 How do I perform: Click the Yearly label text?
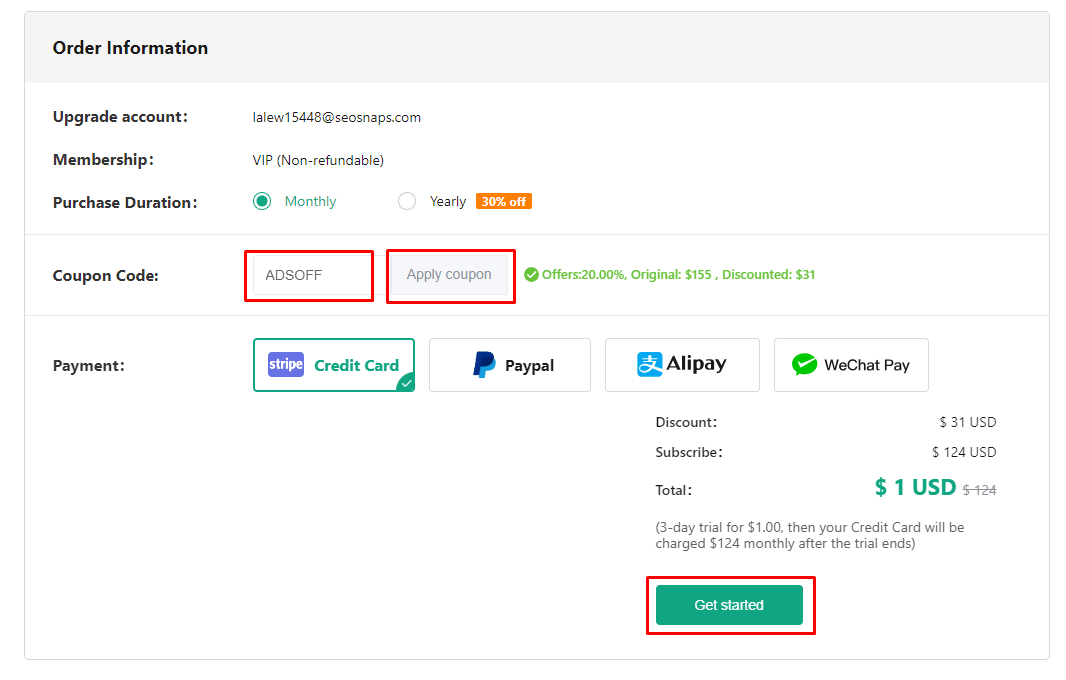[x=448, y=201]
